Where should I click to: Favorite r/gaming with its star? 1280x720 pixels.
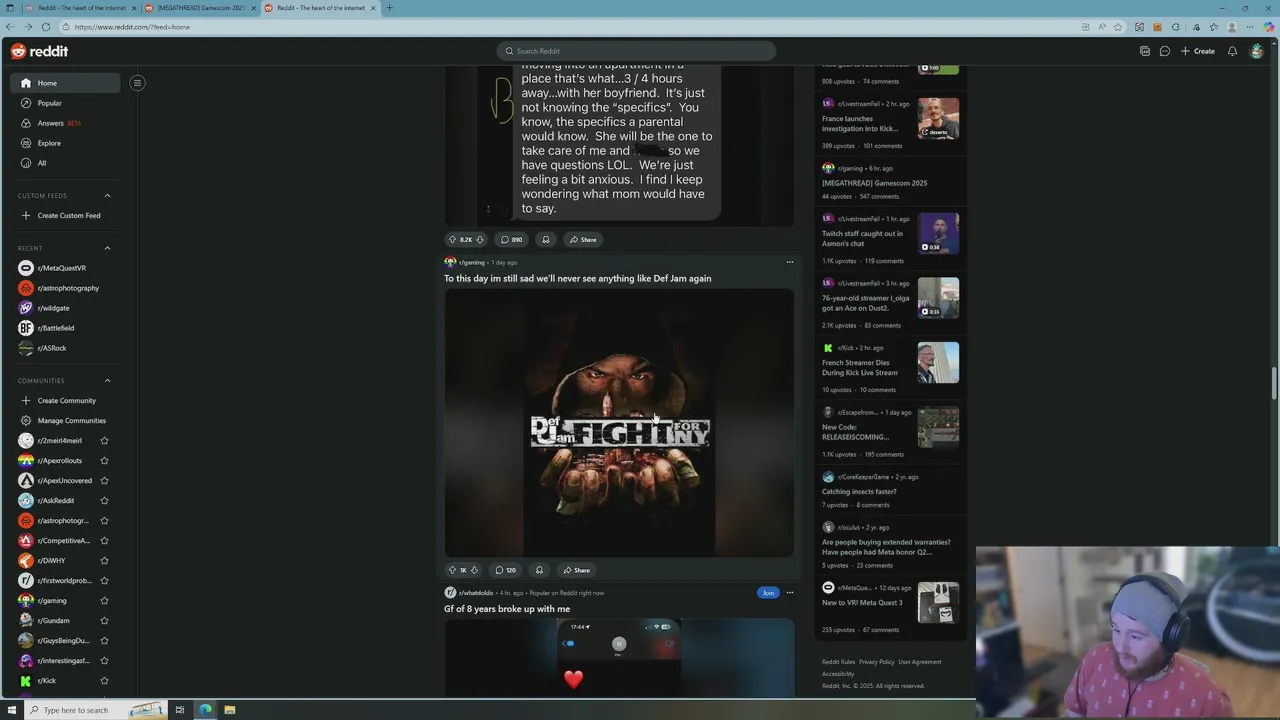click(x=104, y=600)
